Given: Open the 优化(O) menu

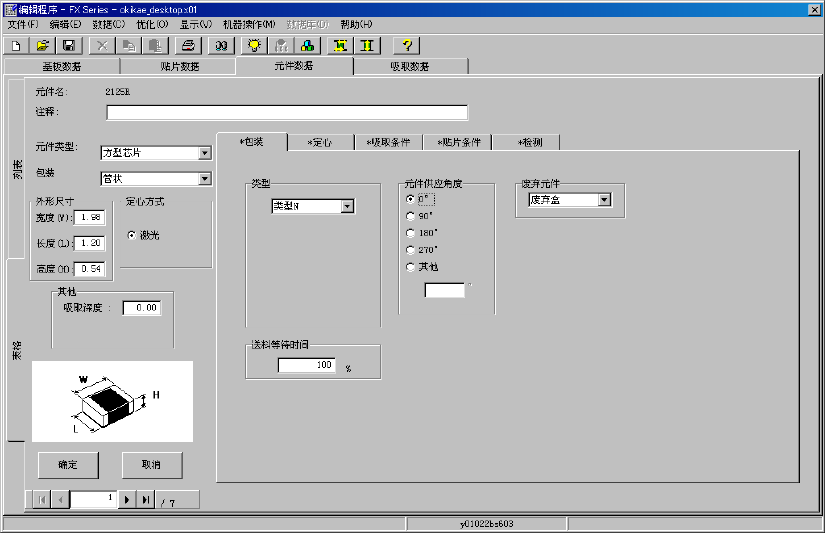Looking at the screenshot, I should 152,24.
